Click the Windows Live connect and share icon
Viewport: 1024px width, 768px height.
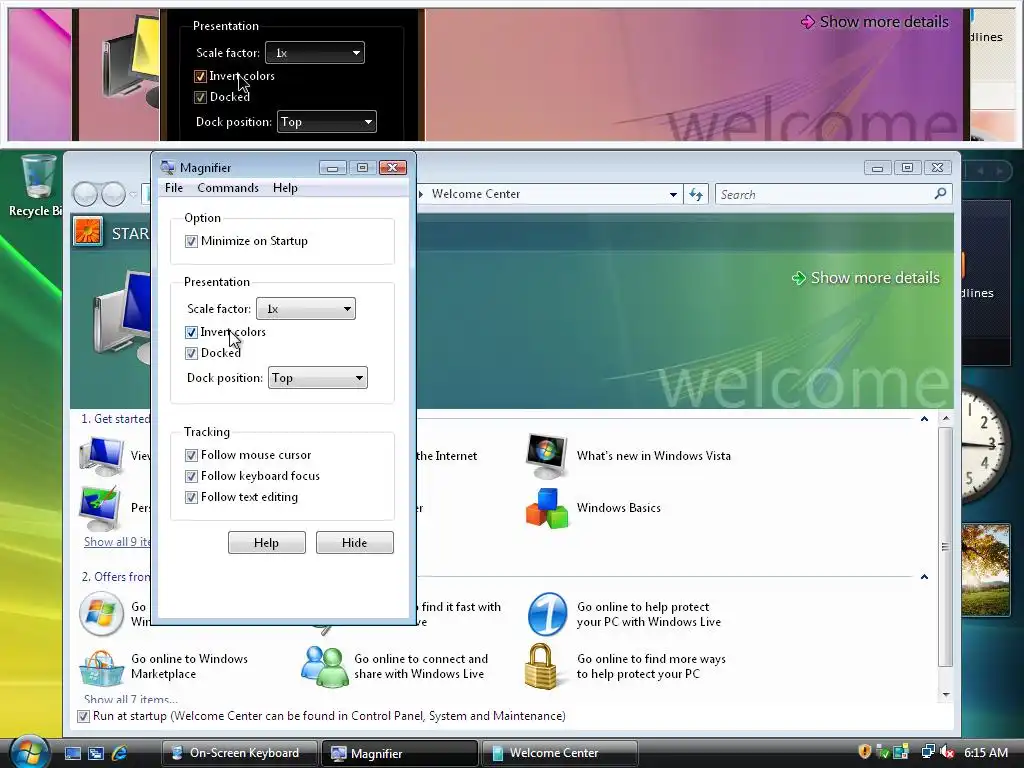pos(324,666)
